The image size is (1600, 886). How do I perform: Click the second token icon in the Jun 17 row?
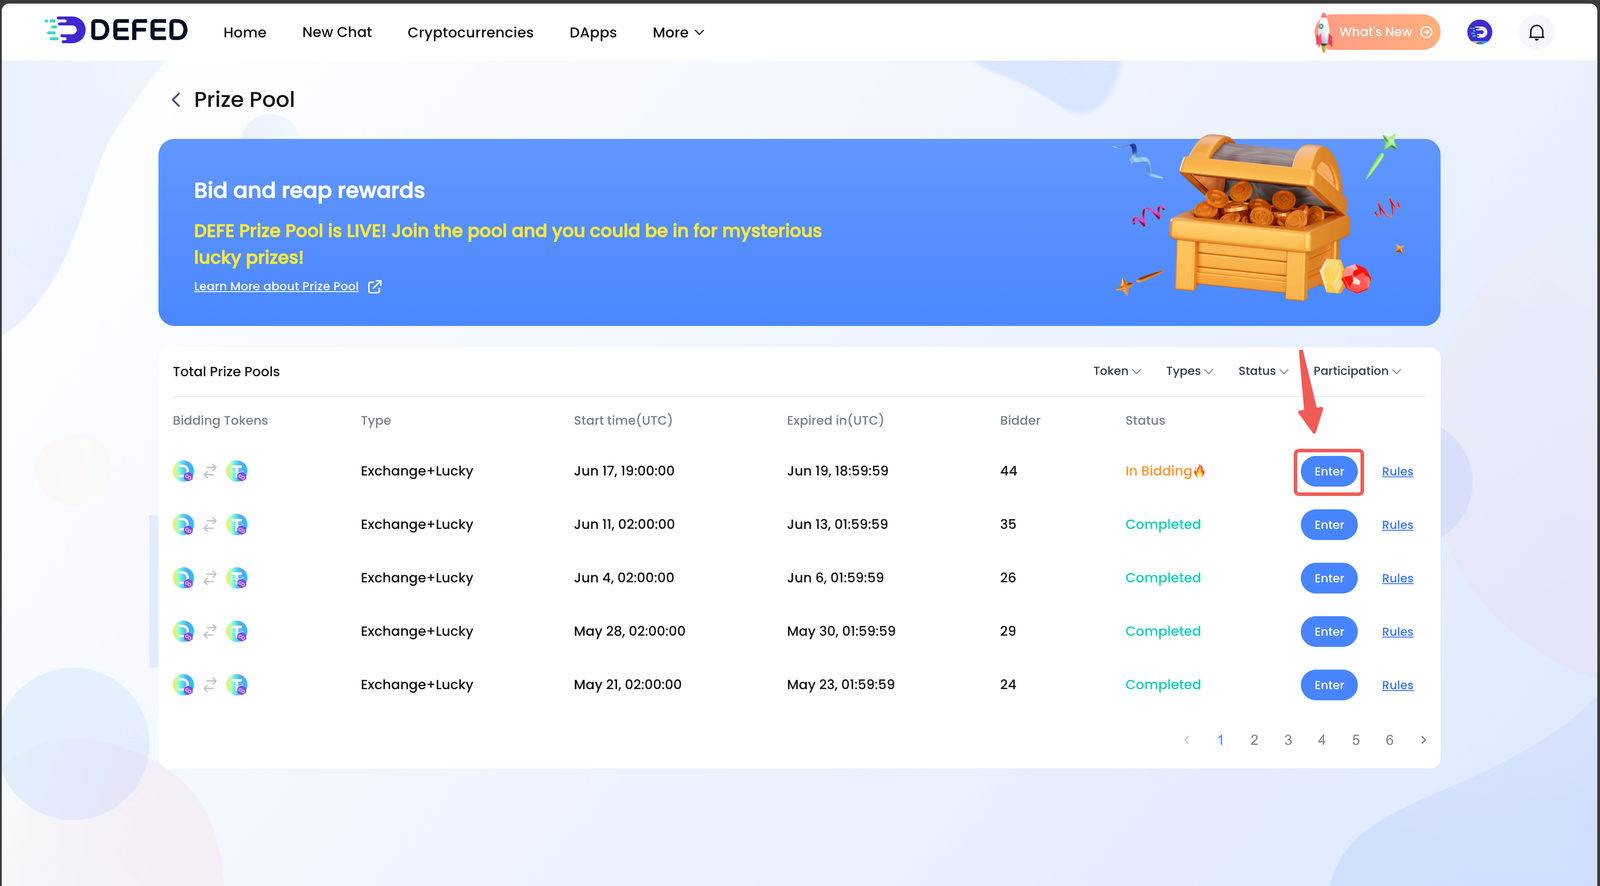(x=237, y=471)
